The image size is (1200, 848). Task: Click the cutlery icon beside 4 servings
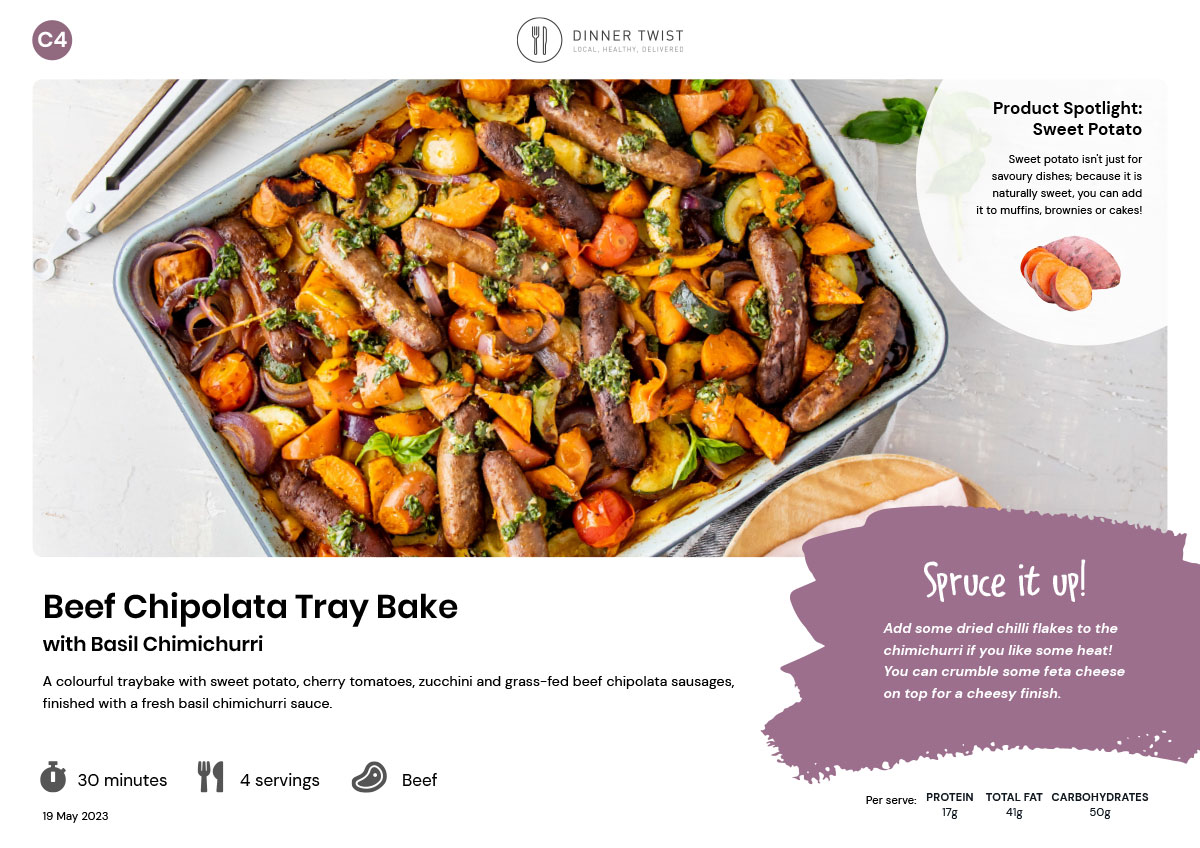[x=211, y=777]
